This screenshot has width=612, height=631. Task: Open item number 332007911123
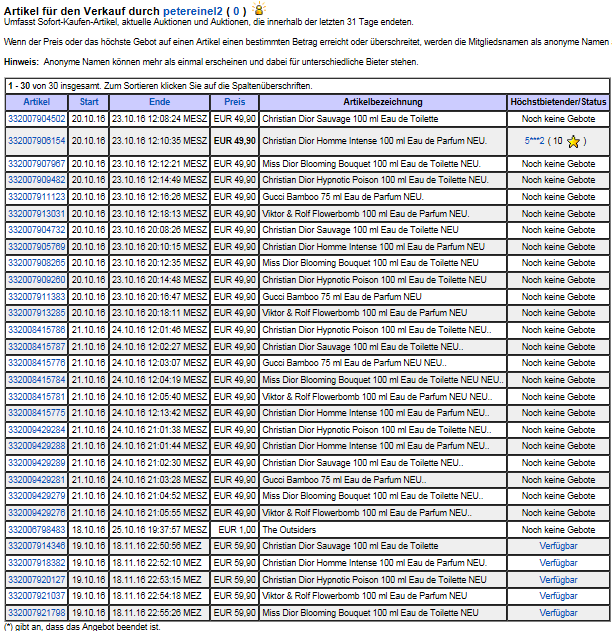[x=37, y=197]
